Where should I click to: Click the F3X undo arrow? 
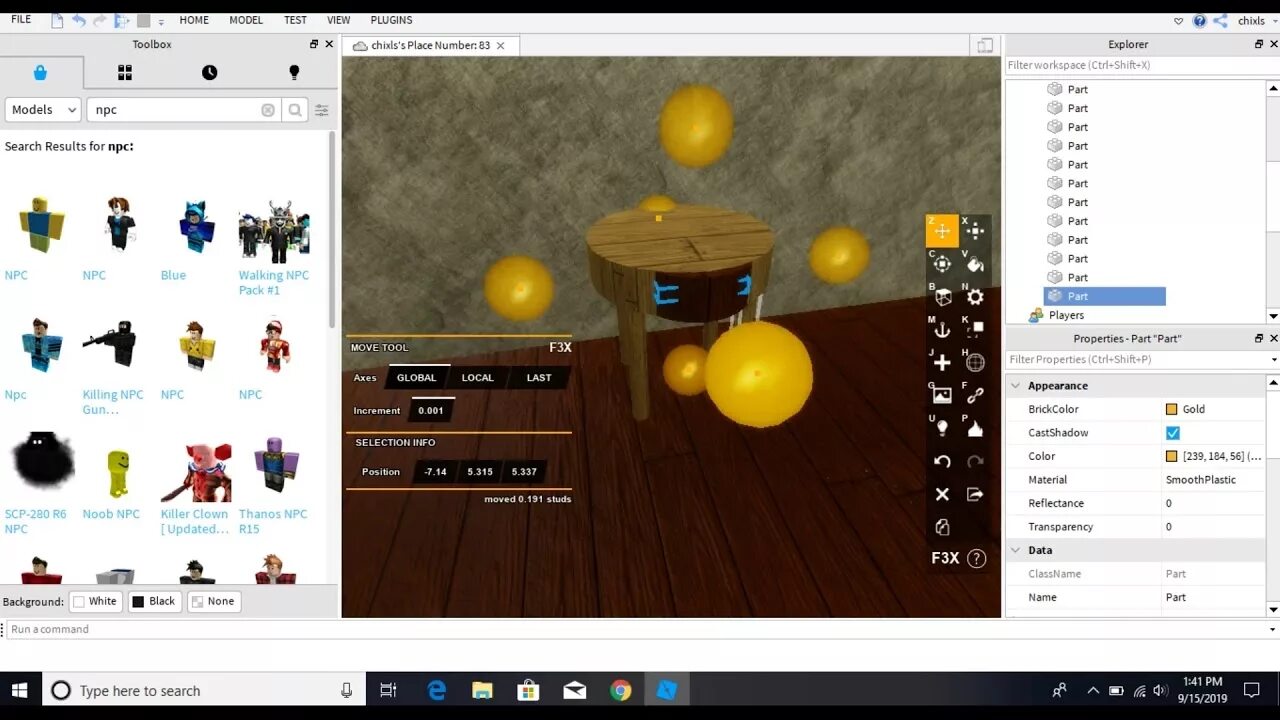(942, 461)
